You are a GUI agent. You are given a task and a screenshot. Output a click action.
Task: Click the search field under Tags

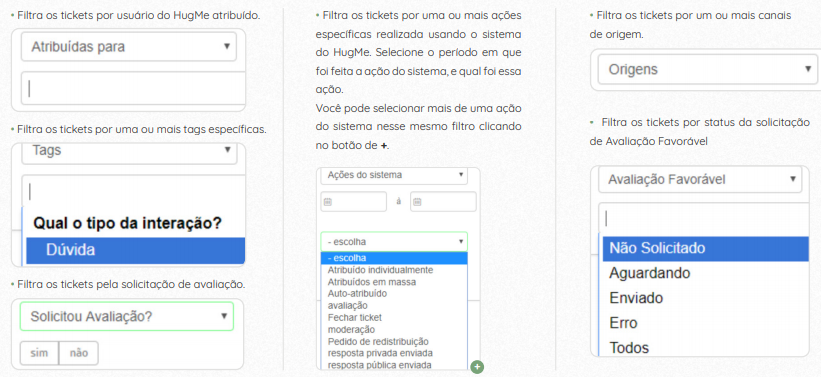[134, 191]
